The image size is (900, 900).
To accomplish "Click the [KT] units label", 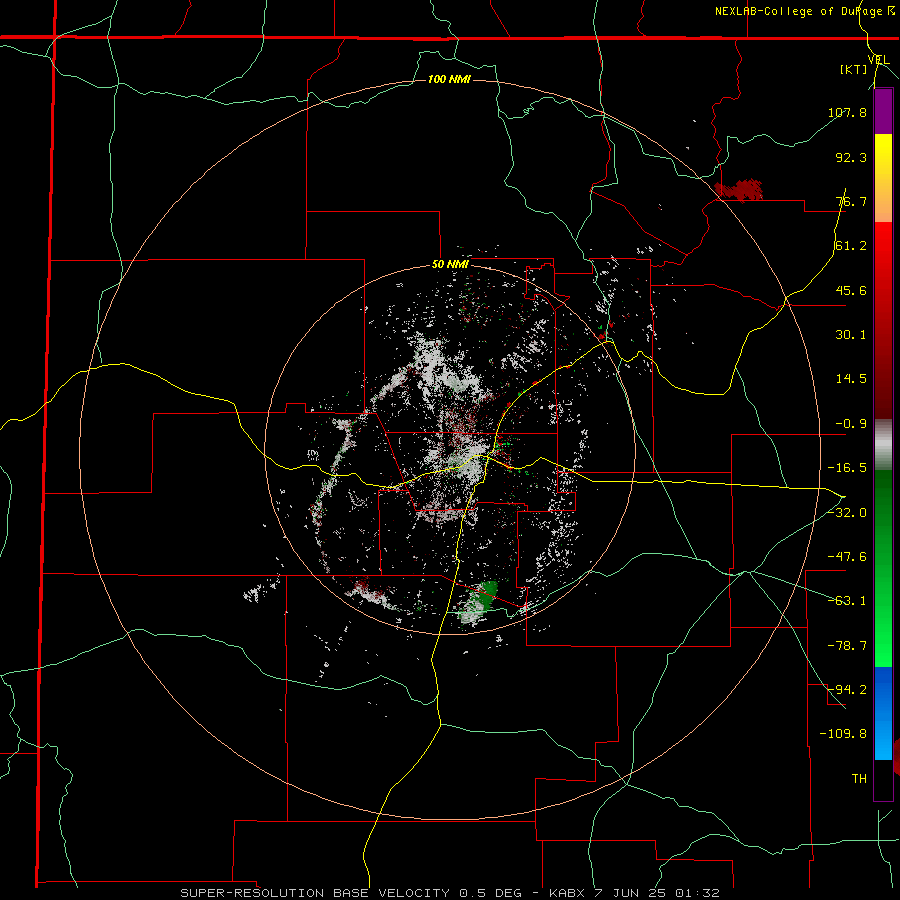I will [x=854, y=70].
